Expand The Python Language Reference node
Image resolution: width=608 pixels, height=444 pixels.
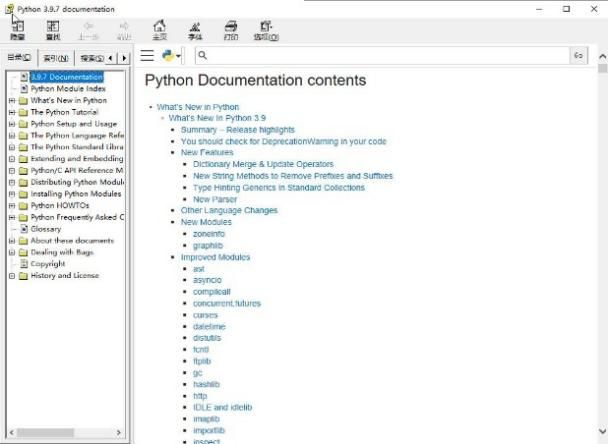12,136
